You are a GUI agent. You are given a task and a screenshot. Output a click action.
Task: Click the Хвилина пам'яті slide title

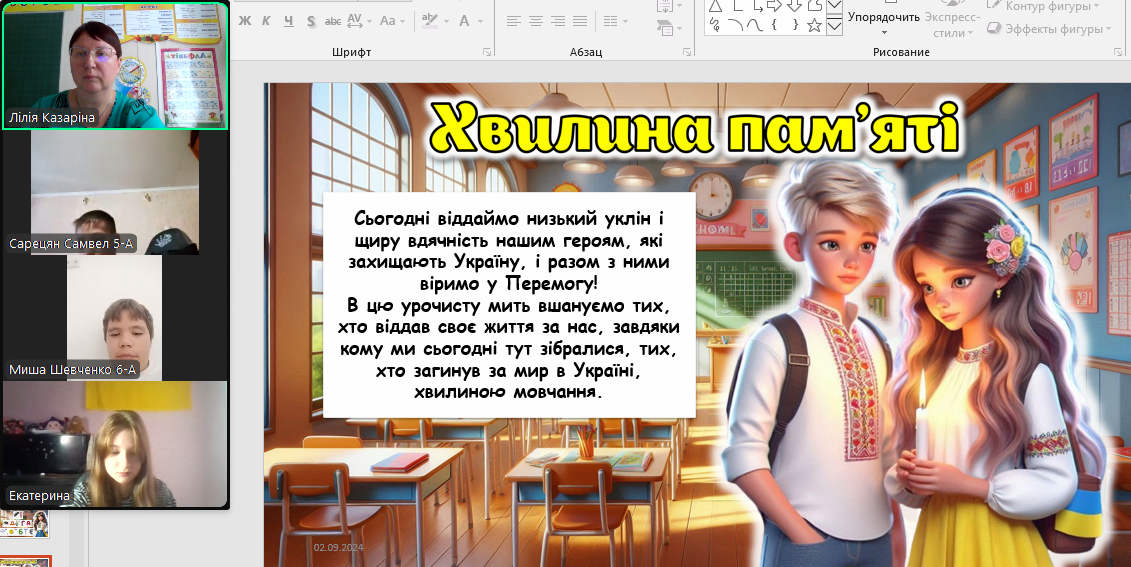696,130
